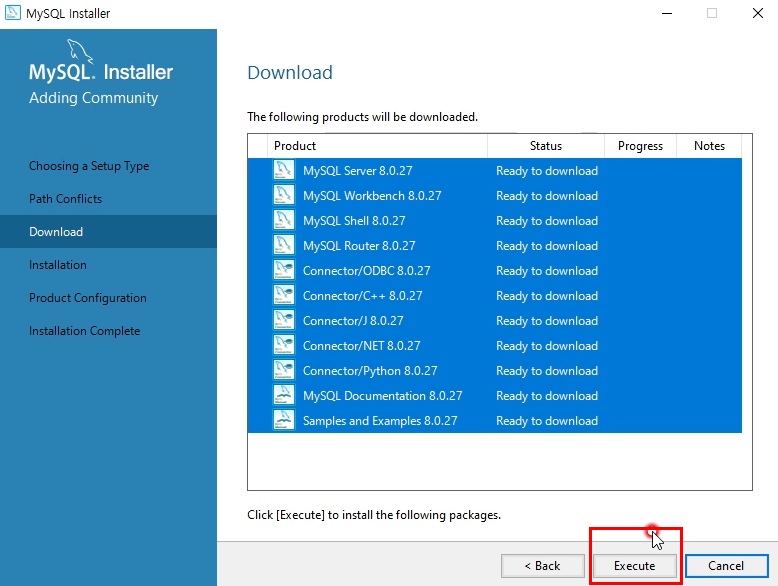778x586 pixels.
Task: Click the MySQL Router 8.0.27 product icon
Action: 284,245
